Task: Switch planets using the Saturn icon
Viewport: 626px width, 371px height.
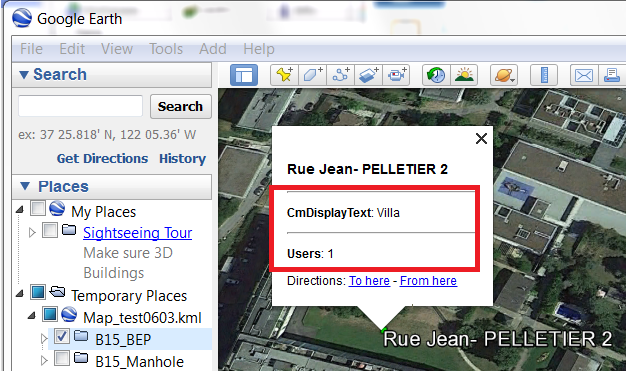Action: pyautogui.click(x=504, y=75)
